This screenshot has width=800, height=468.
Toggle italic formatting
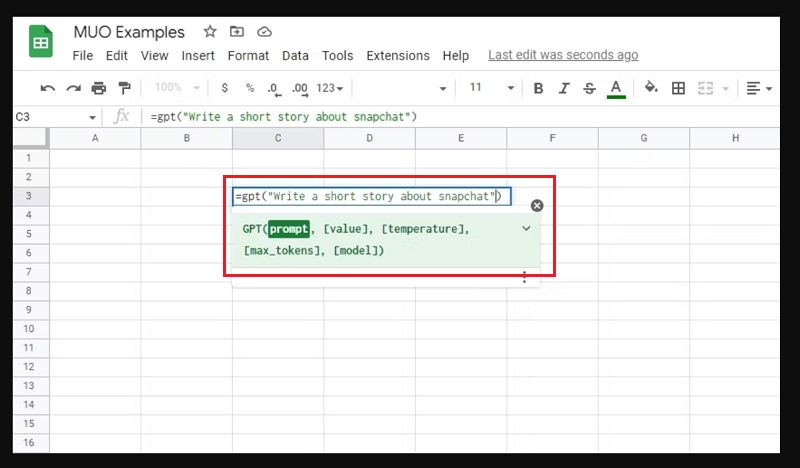coord(564,88)
